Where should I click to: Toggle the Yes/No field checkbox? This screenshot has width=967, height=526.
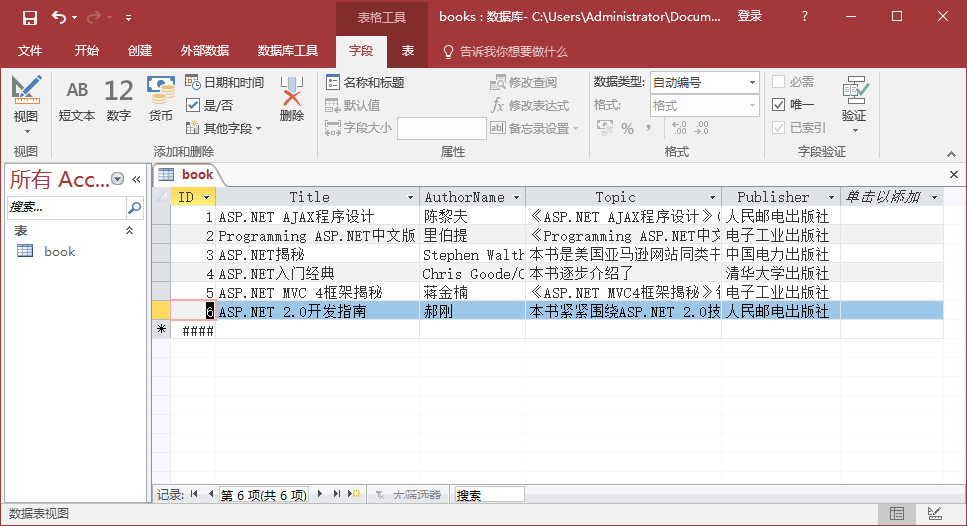point(194,105)
